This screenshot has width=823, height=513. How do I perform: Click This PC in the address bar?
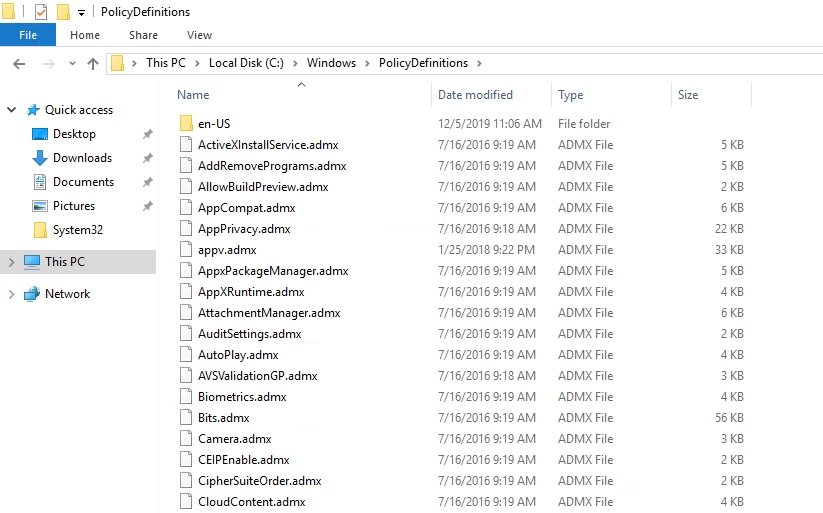tap(166, 63)
